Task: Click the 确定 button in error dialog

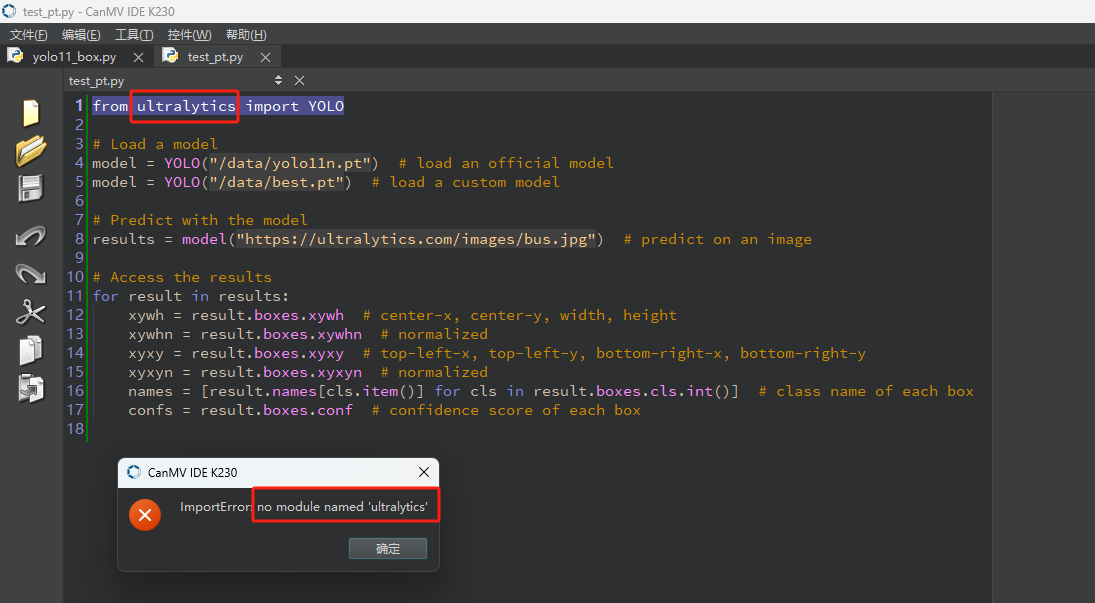Action: (388, 548)
